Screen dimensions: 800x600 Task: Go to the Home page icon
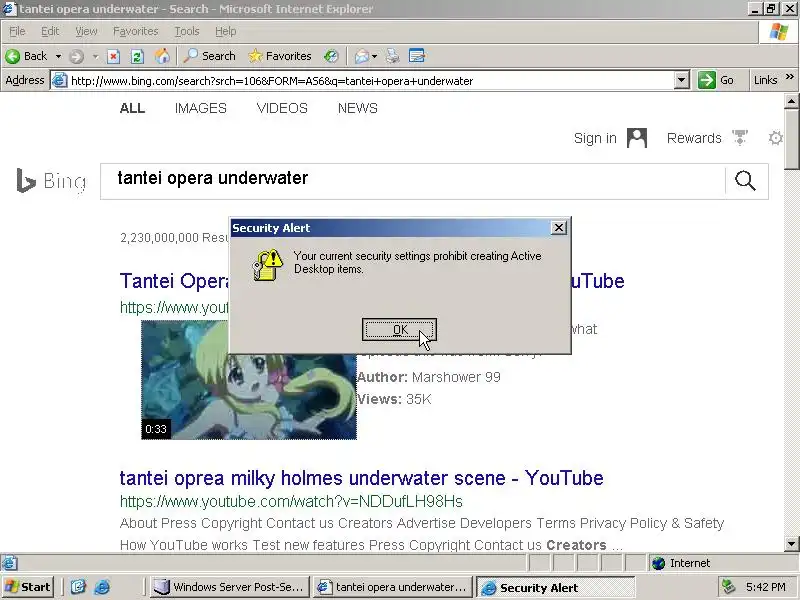pyautogui.click(x=162, y=56)
